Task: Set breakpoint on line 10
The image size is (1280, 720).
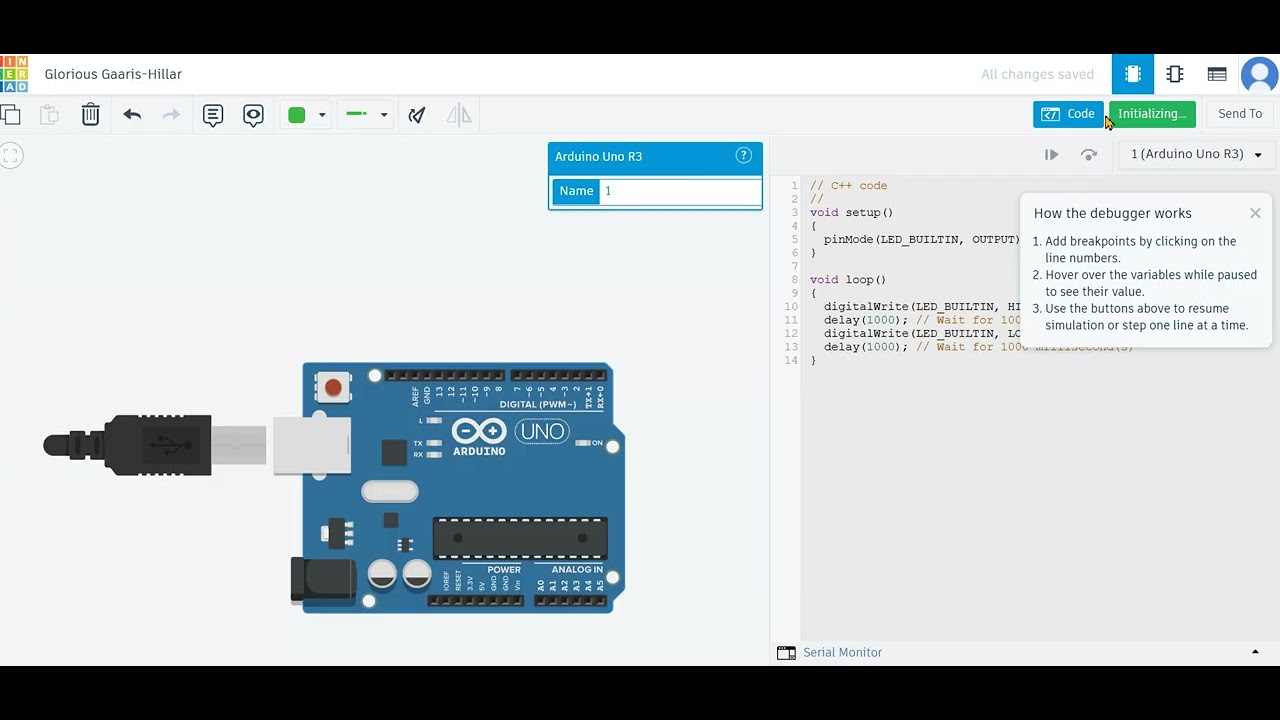Action: point(792,306)
